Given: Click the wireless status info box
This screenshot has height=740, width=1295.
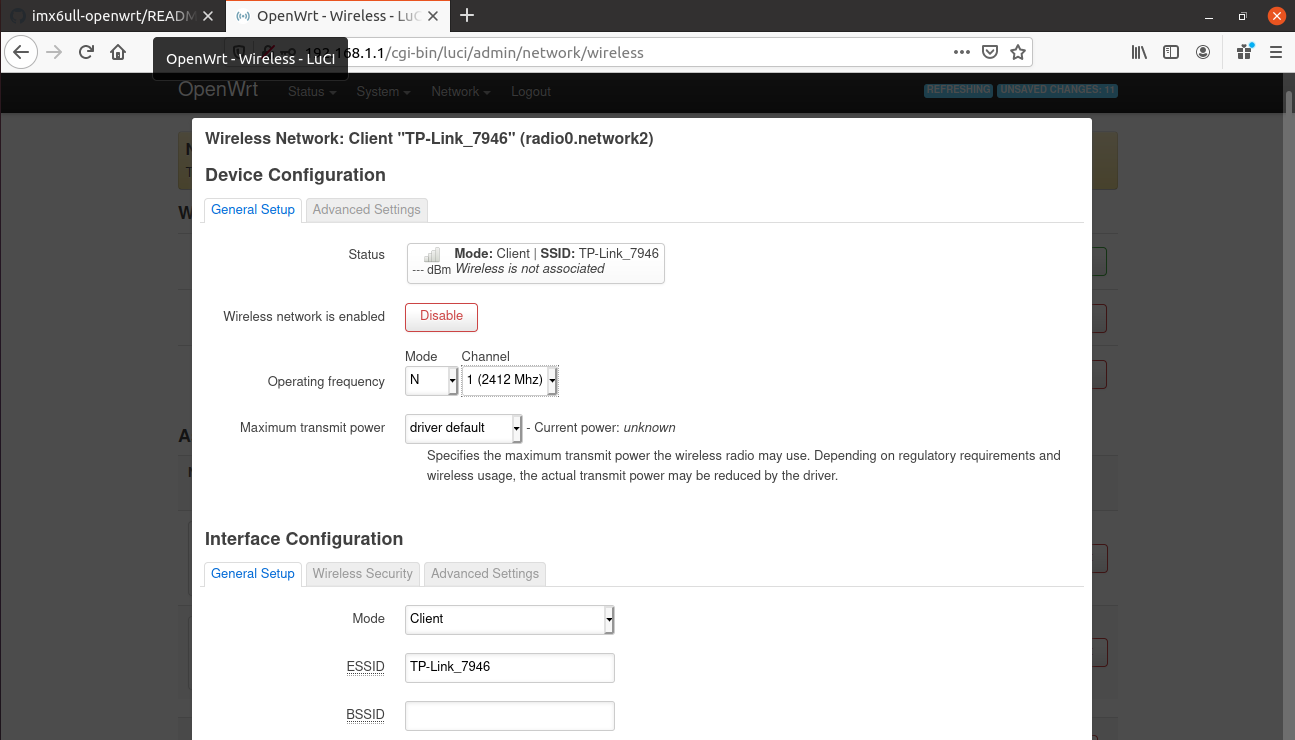Looking at the screenshot, I should [535, 263].
